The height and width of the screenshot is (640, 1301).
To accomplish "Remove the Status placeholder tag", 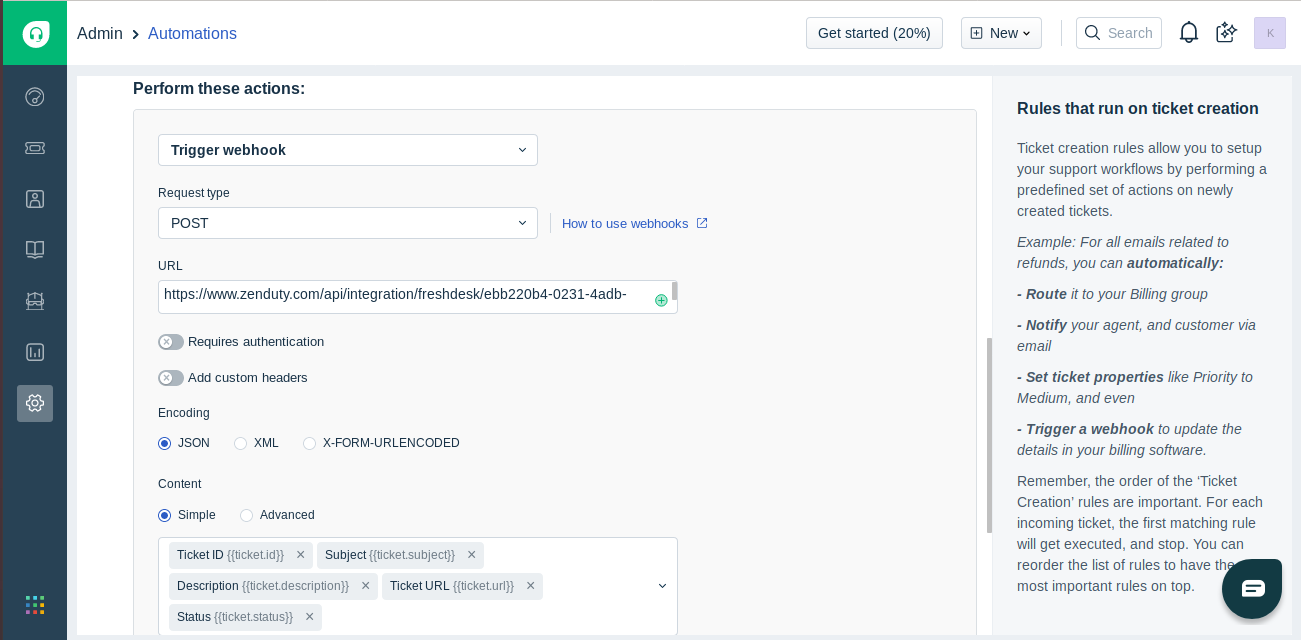I will (309, 617).
